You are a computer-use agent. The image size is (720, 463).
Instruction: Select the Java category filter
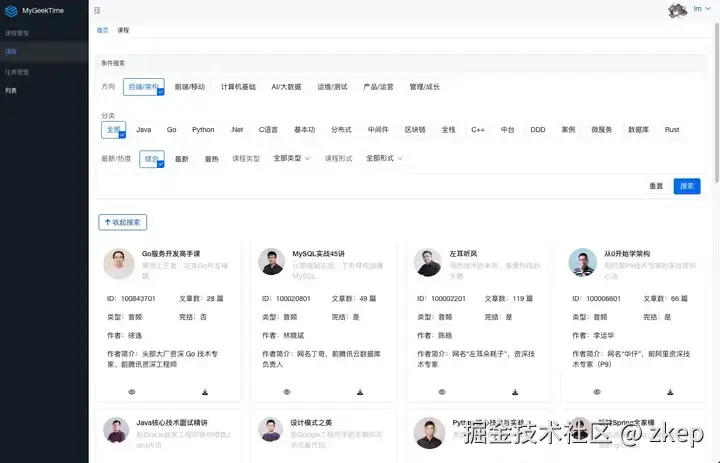(x=144, y=130)
